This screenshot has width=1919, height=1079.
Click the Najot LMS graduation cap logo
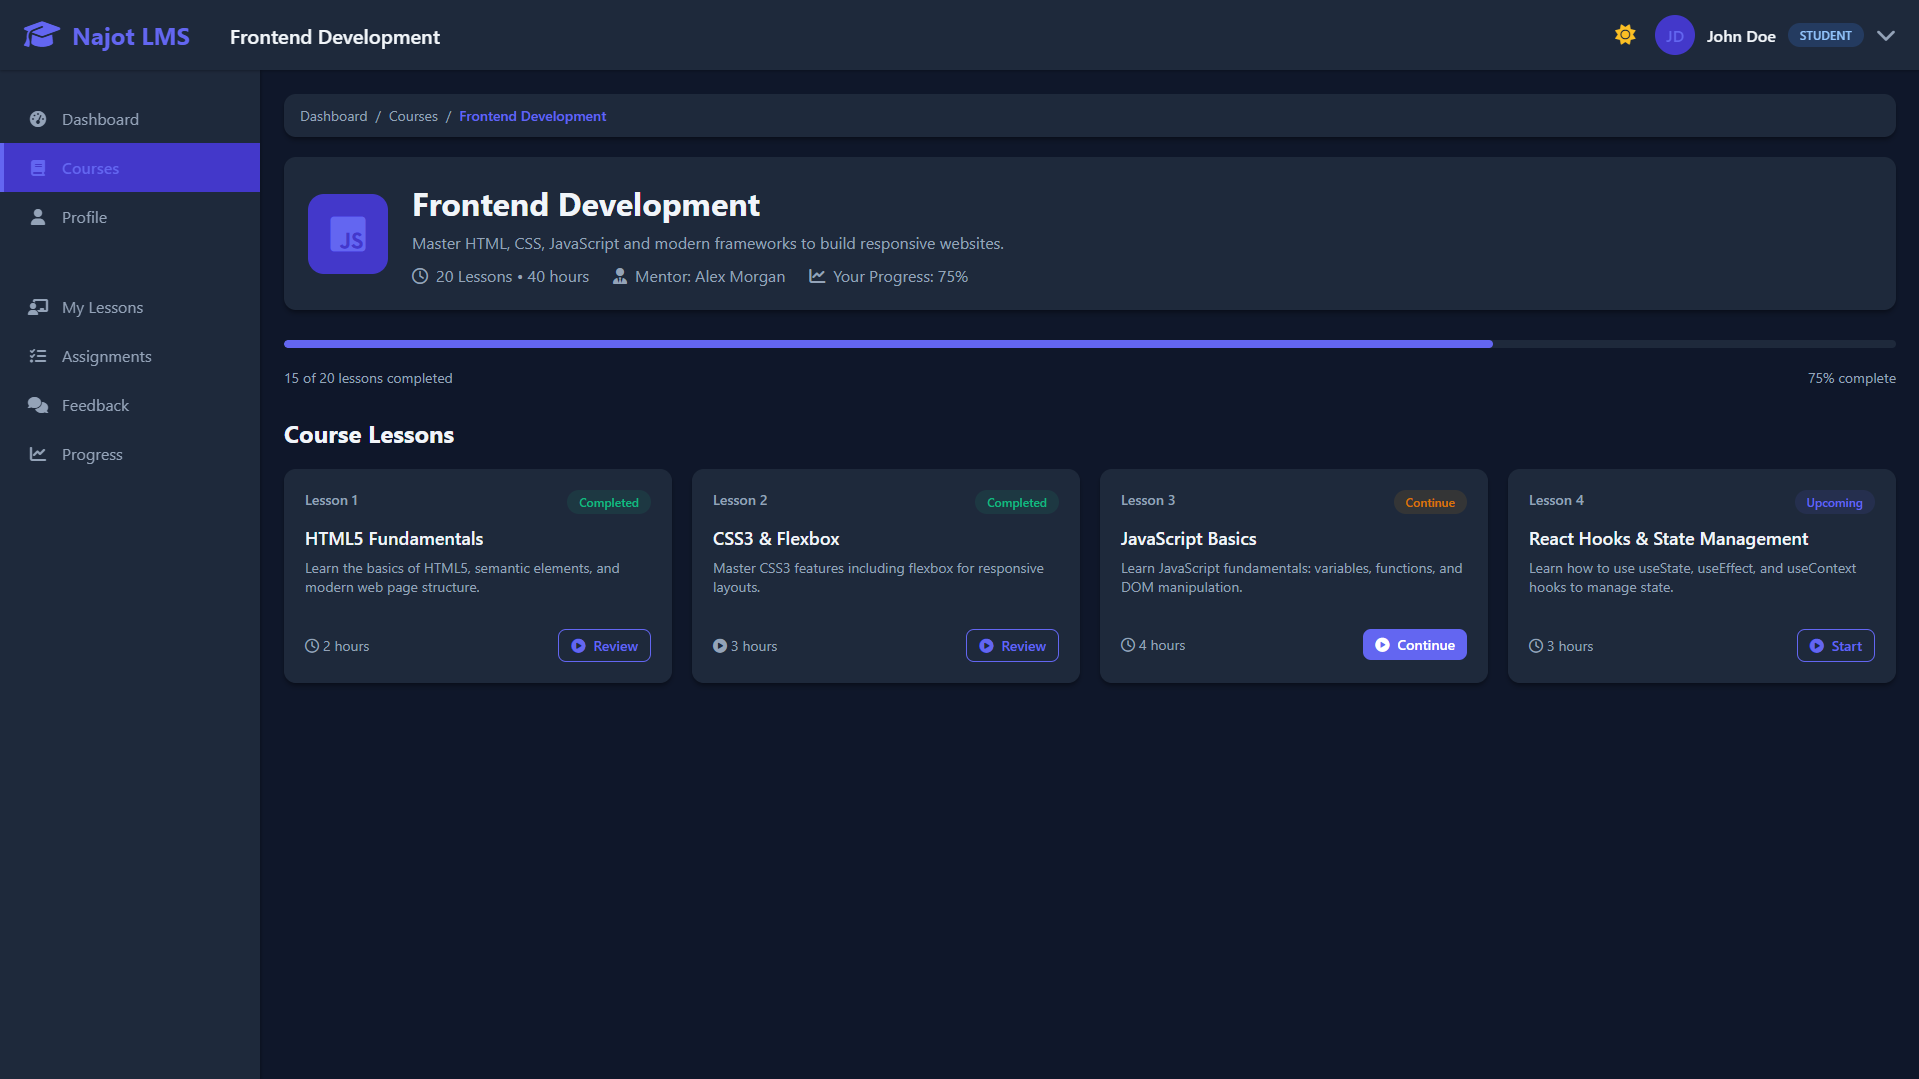point(41,36)
